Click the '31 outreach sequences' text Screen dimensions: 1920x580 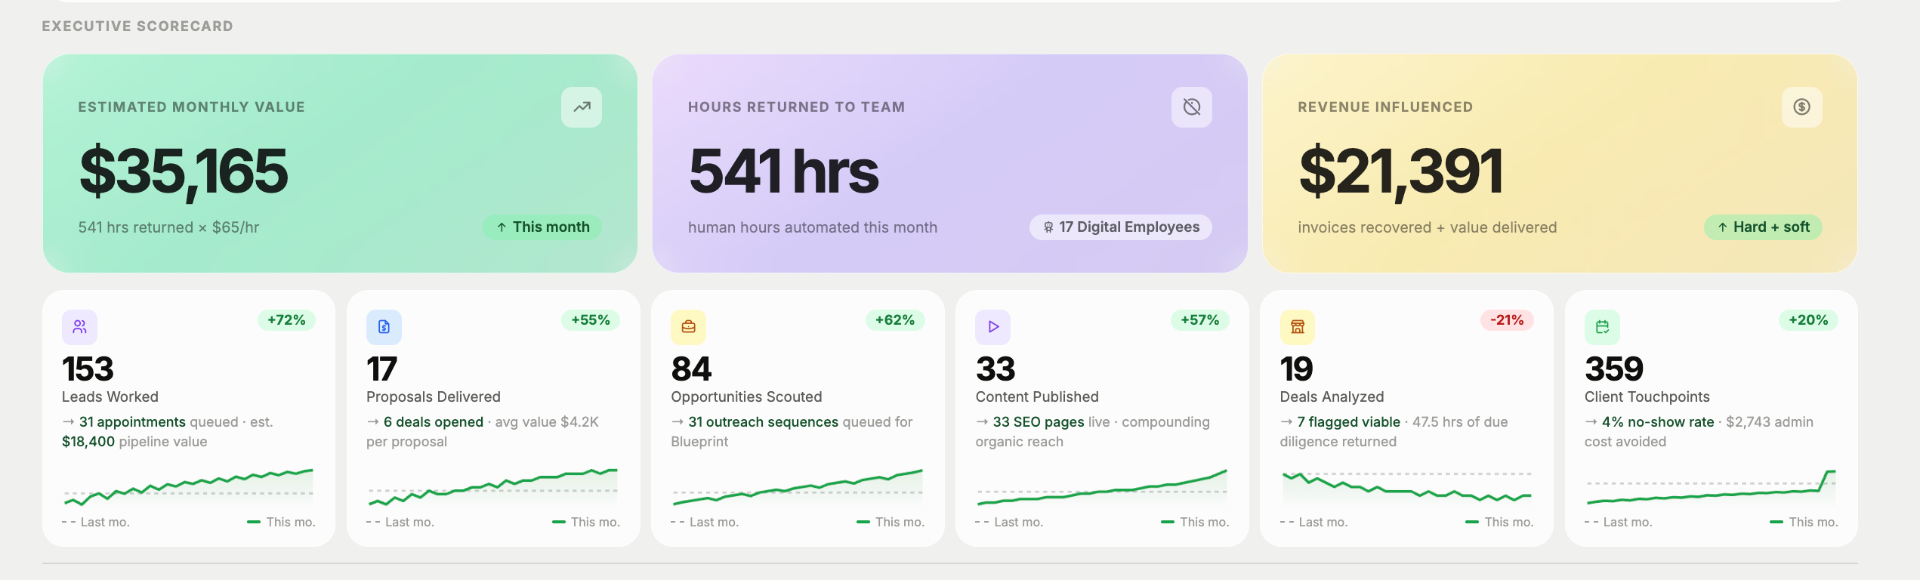click(x=763, y=422)
